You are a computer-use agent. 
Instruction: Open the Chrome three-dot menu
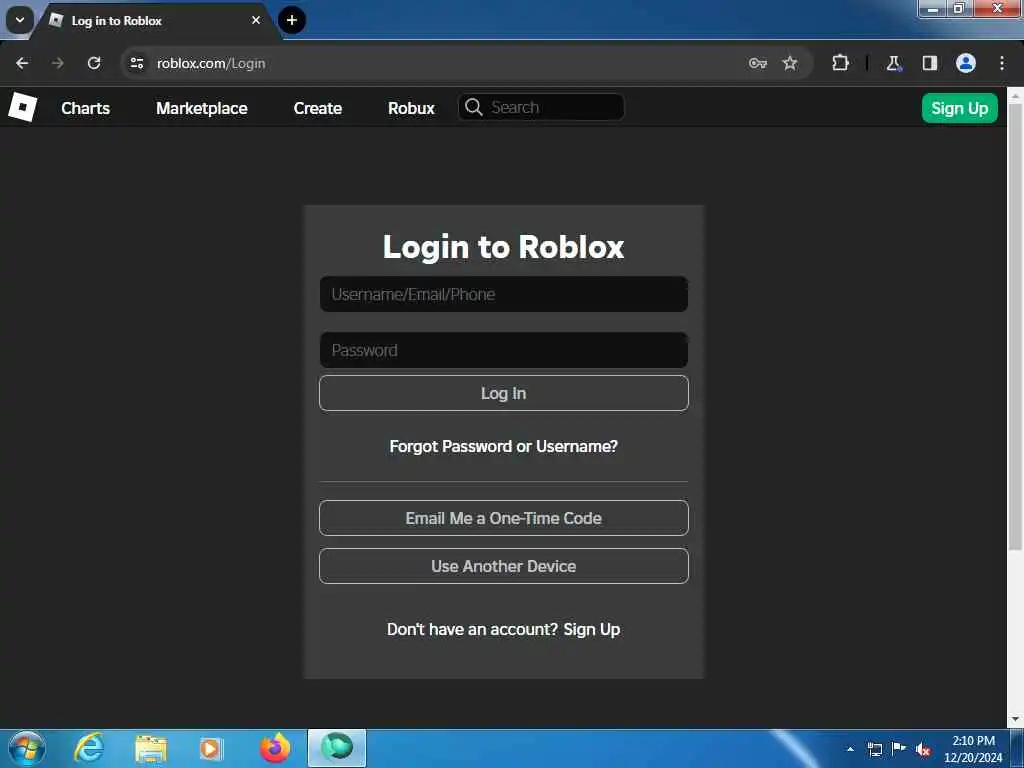[1002, 63]
